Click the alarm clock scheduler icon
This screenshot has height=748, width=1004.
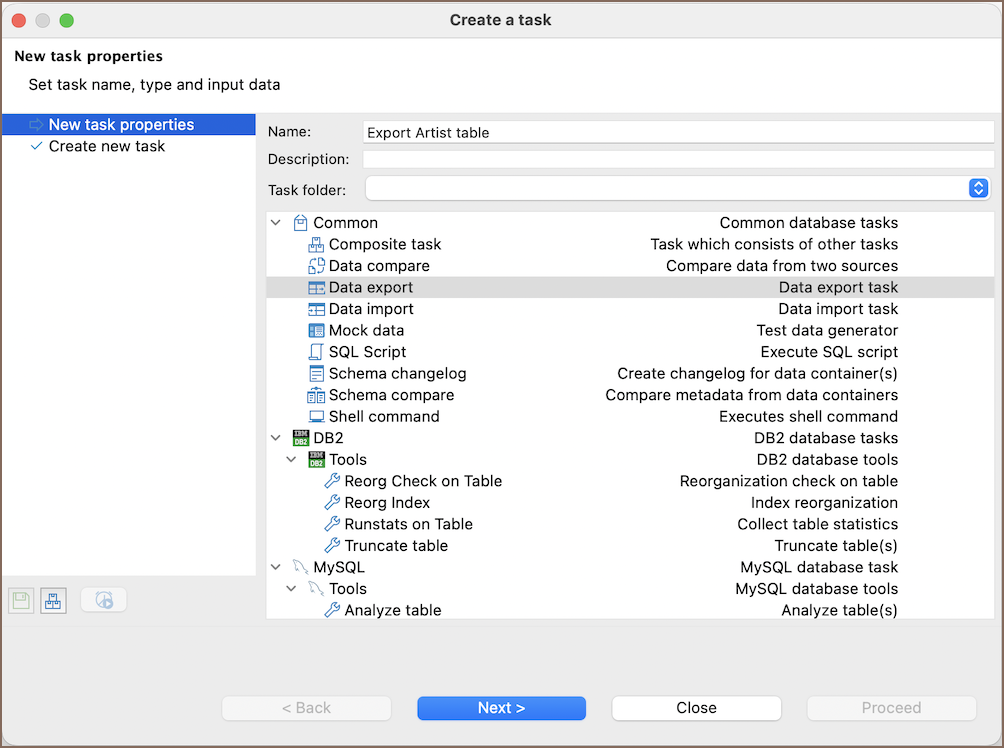click(x=104, y=600)
